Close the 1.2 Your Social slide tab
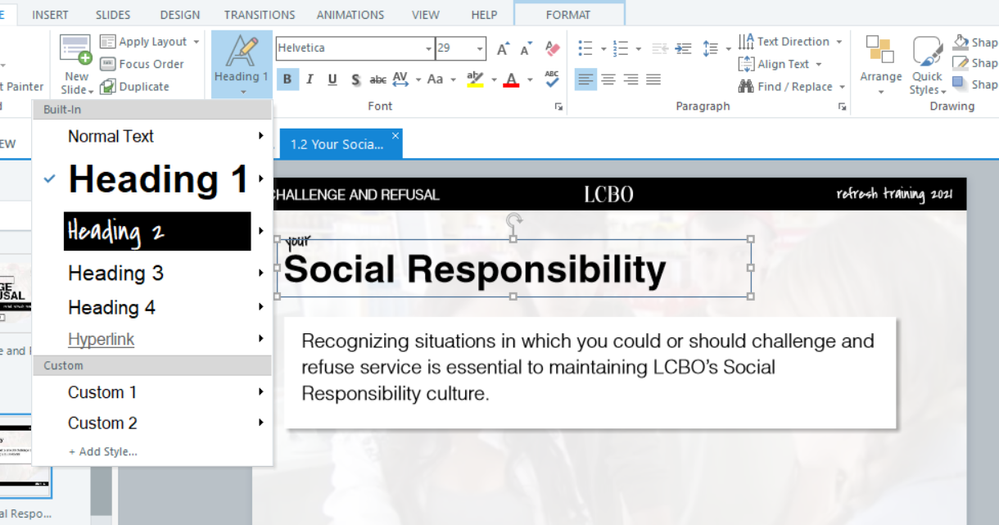 [x=395, y=136]
